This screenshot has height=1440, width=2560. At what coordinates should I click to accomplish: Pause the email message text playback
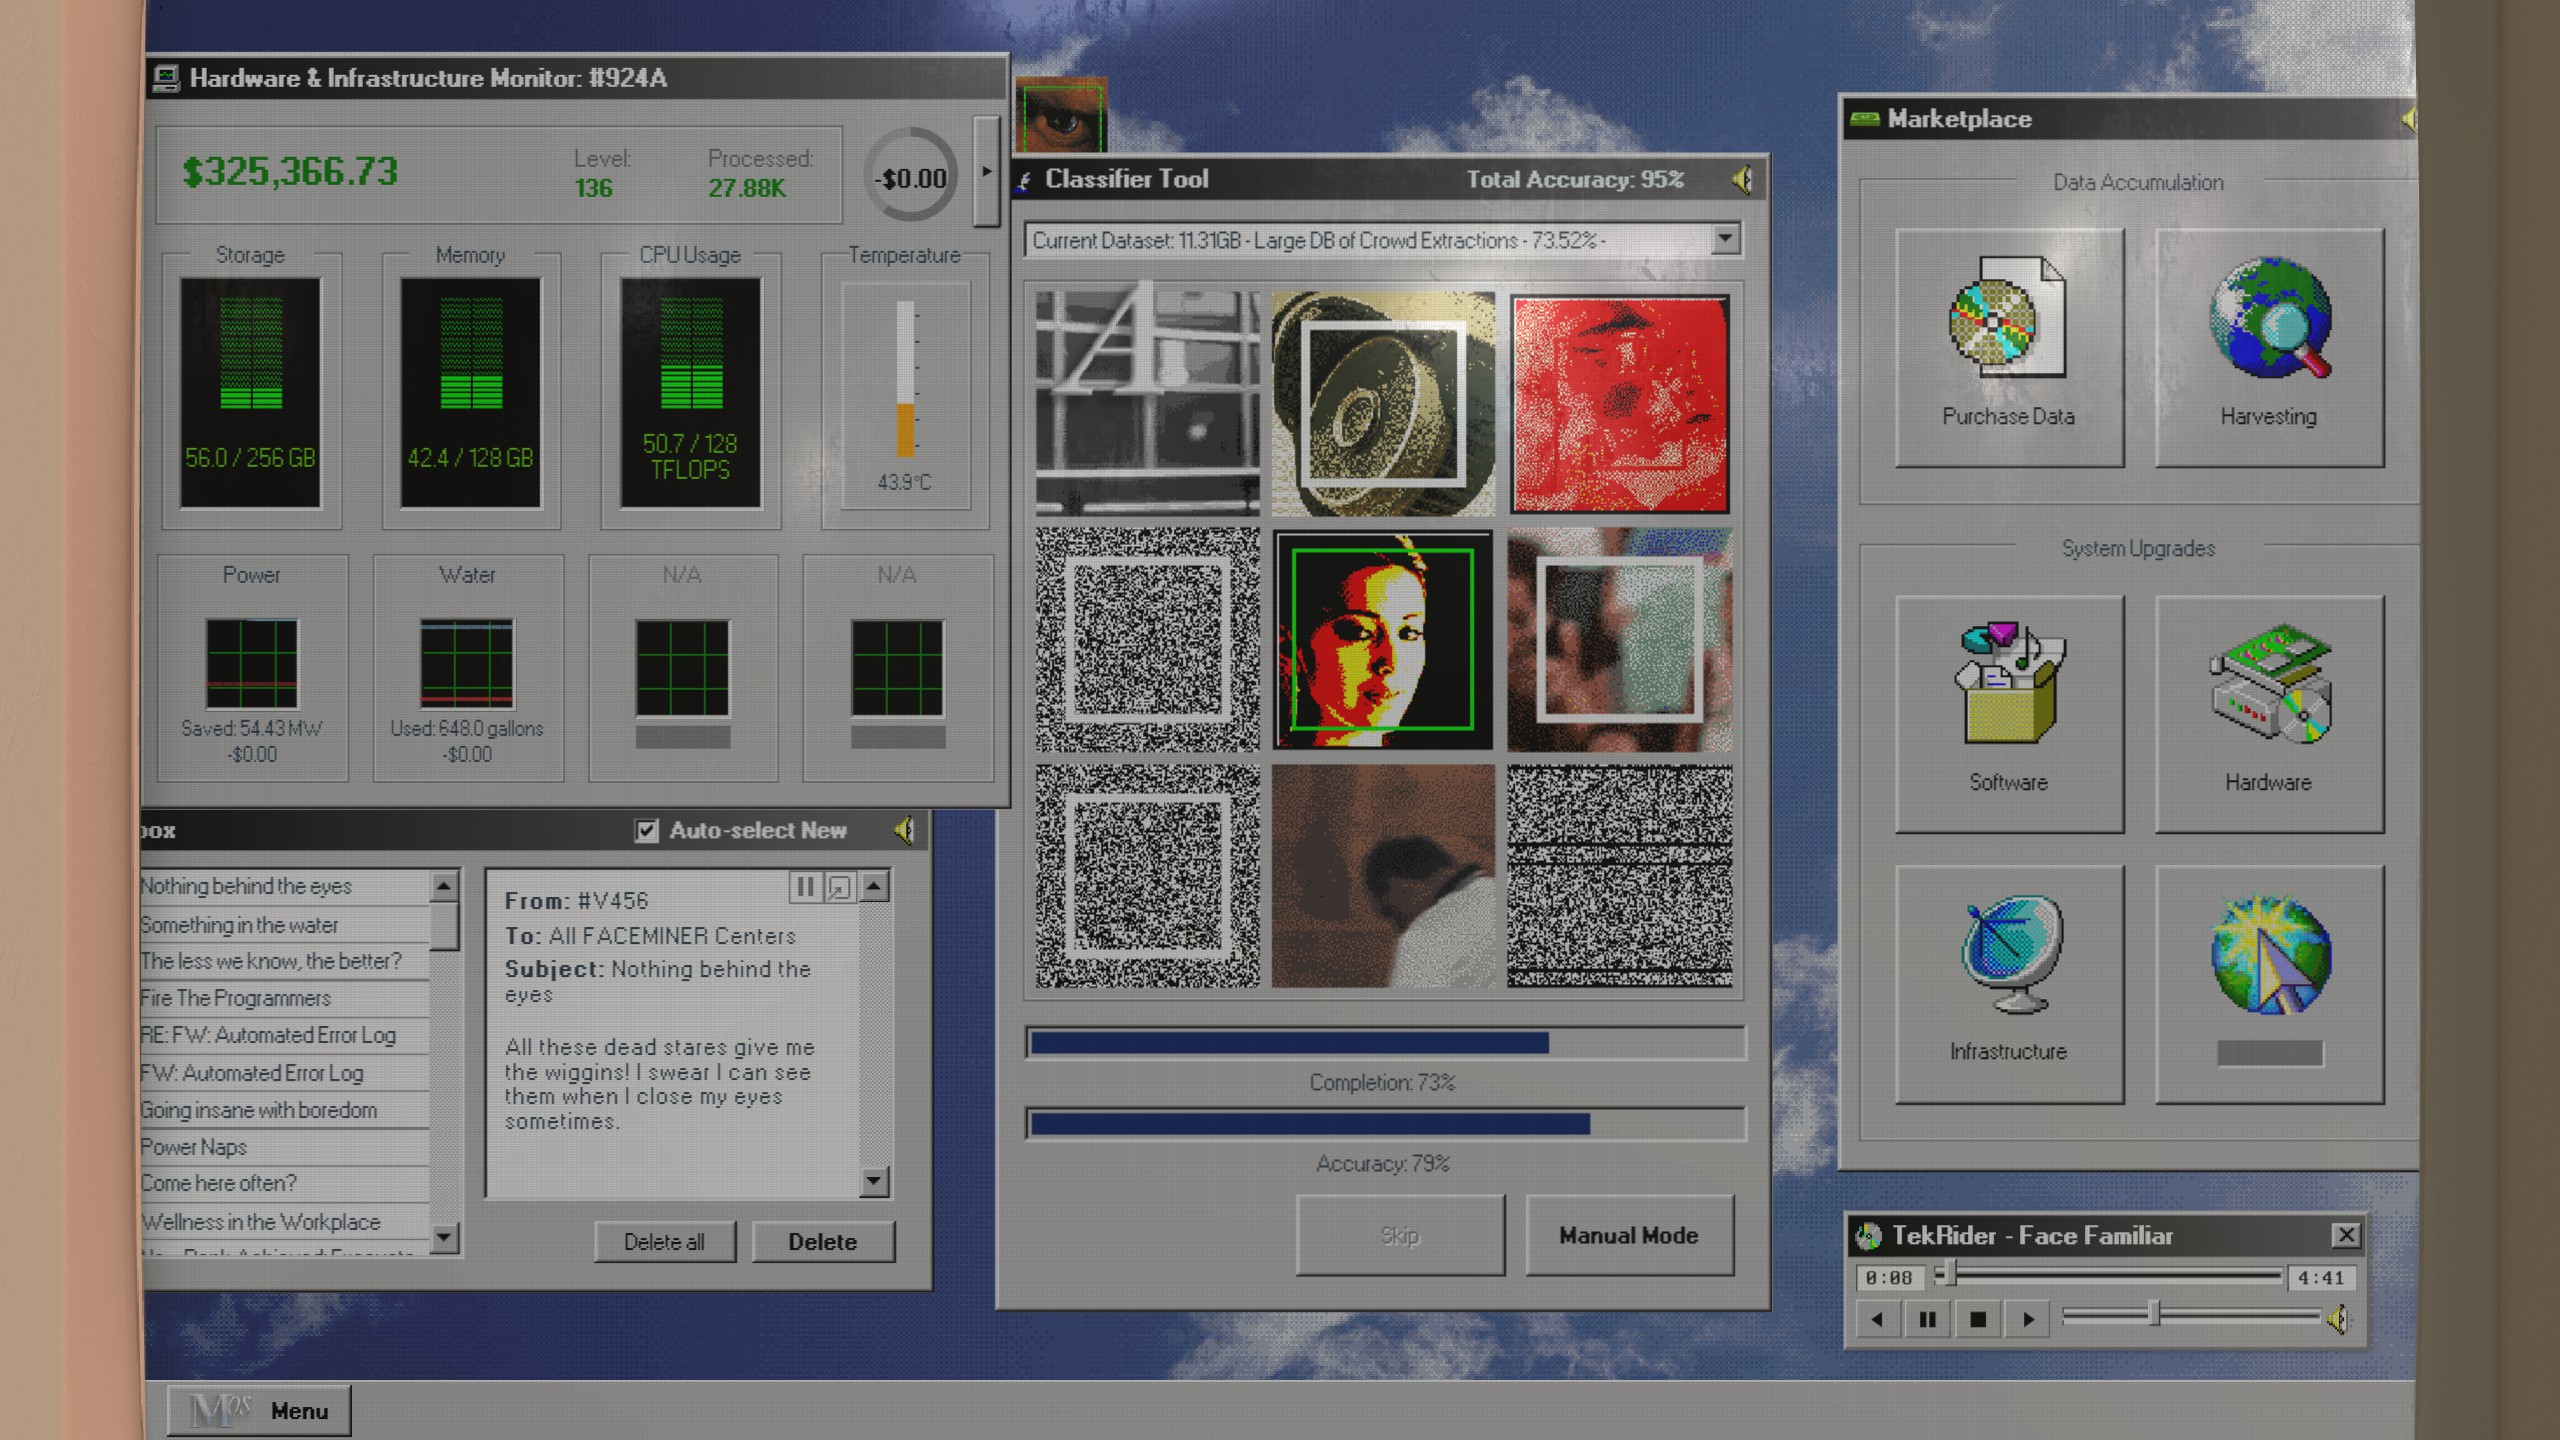click(804, 887)
